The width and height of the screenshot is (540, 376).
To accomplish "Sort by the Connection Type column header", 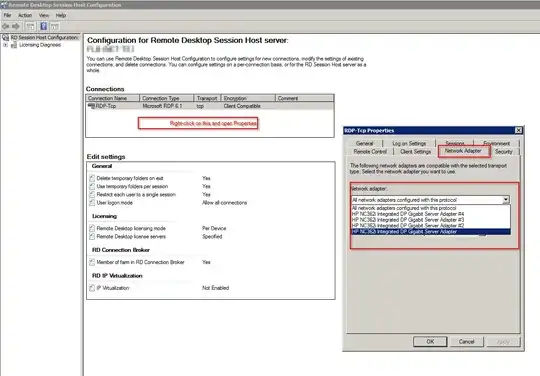I will click(167, 98).
